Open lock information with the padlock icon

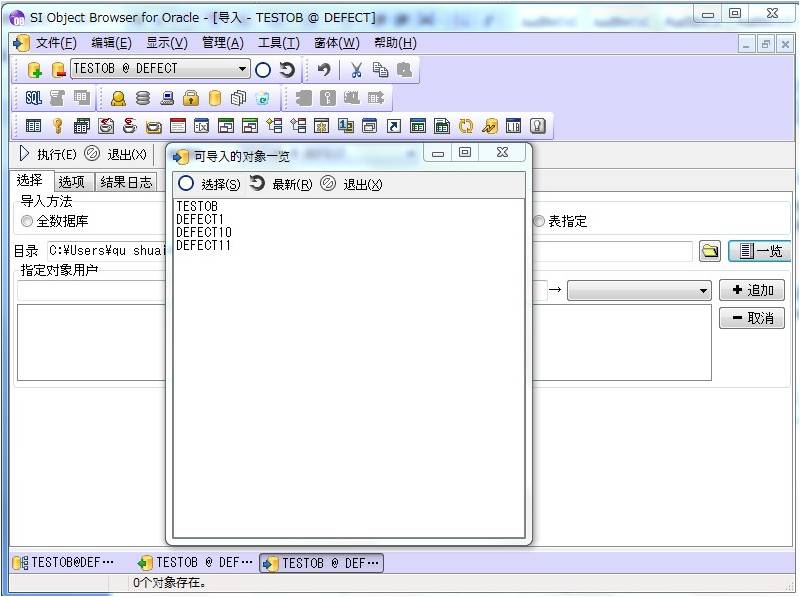click(x=191, y=97)
